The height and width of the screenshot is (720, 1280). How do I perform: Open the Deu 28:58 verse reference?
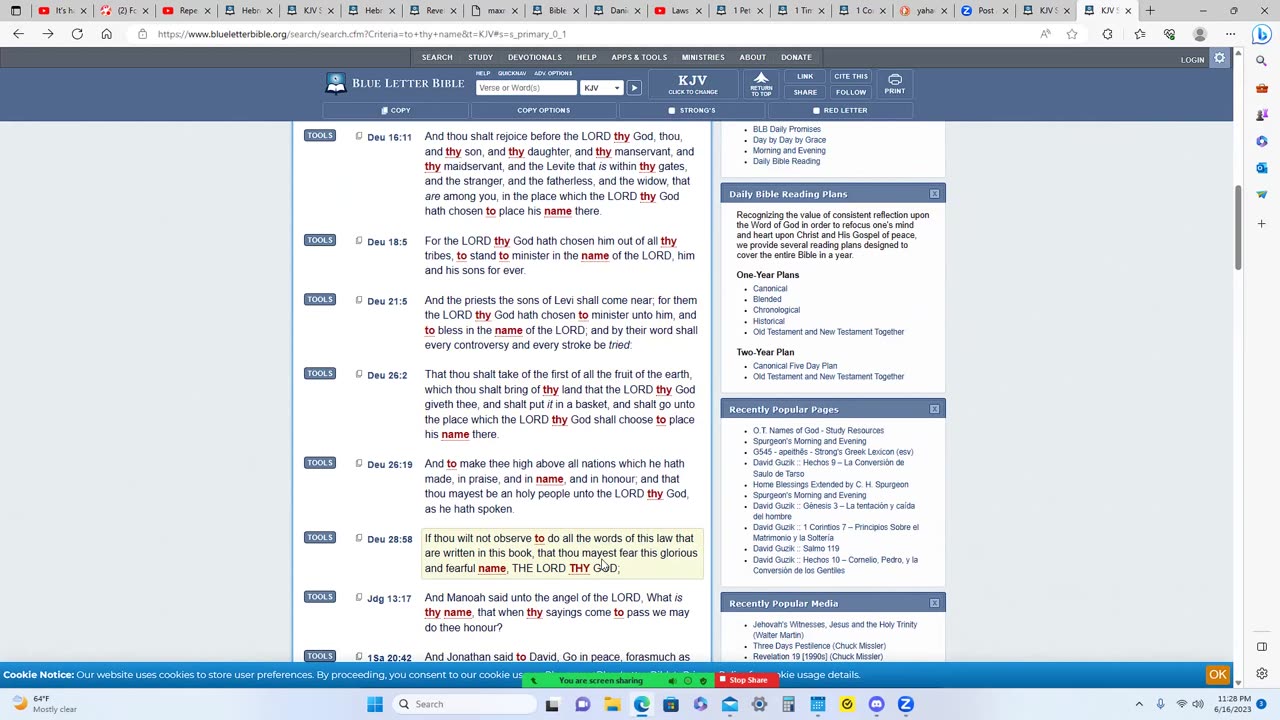(x=389, y=539)
